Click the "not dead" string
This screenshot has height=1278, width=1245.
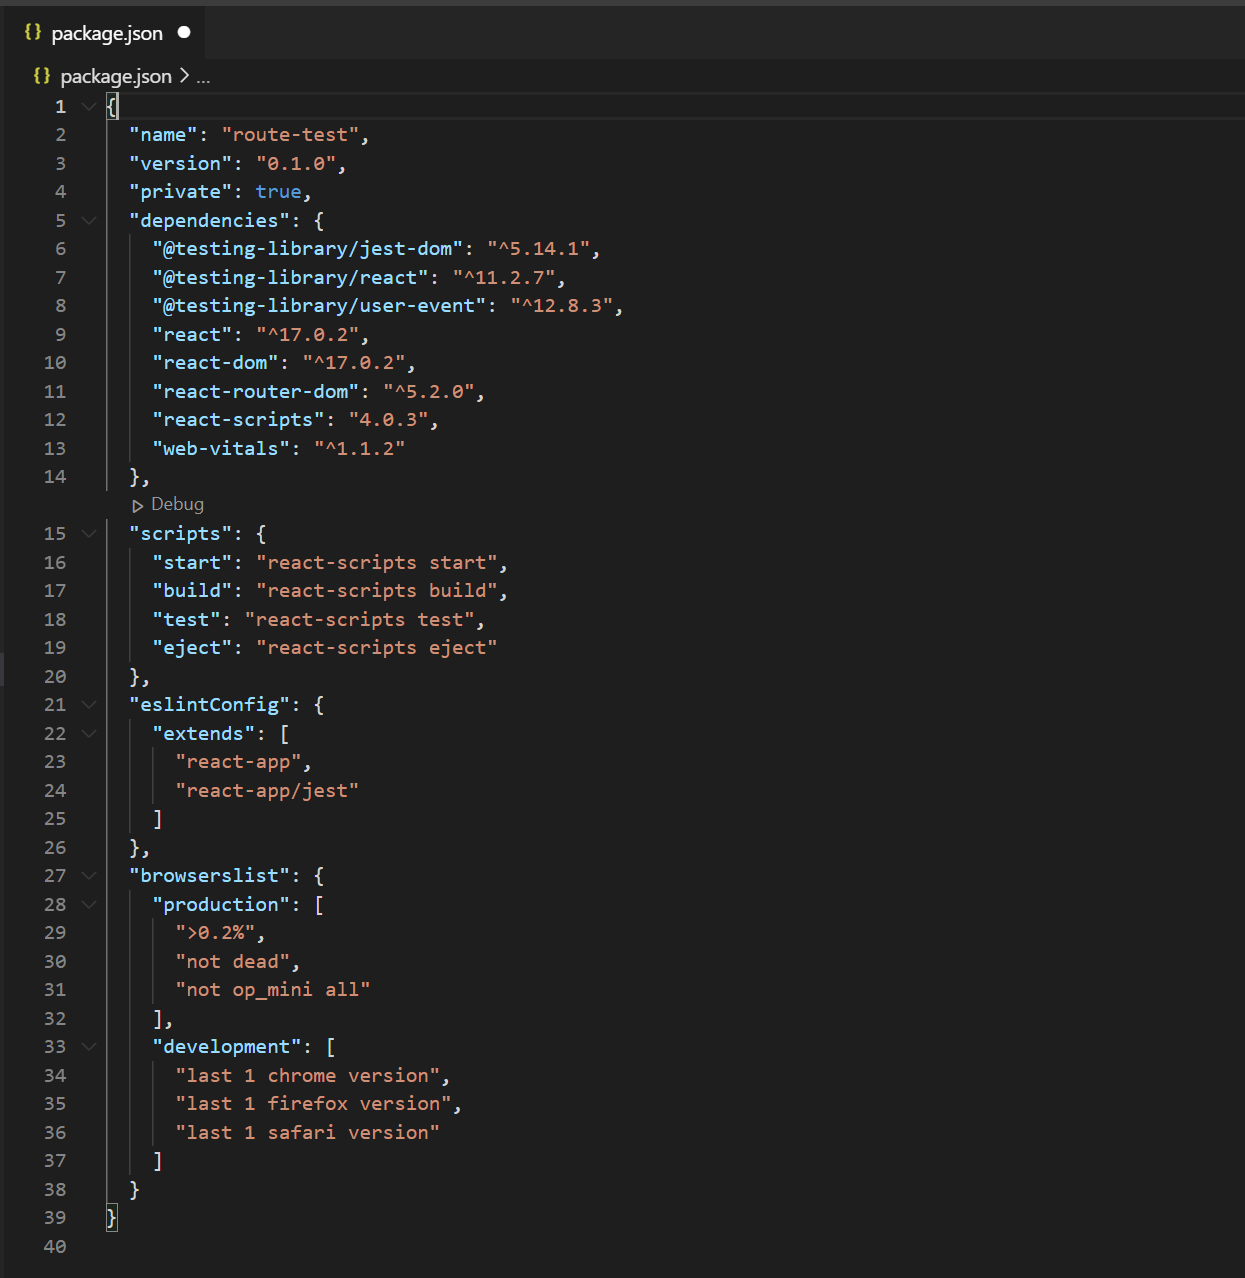click(232, 962)
